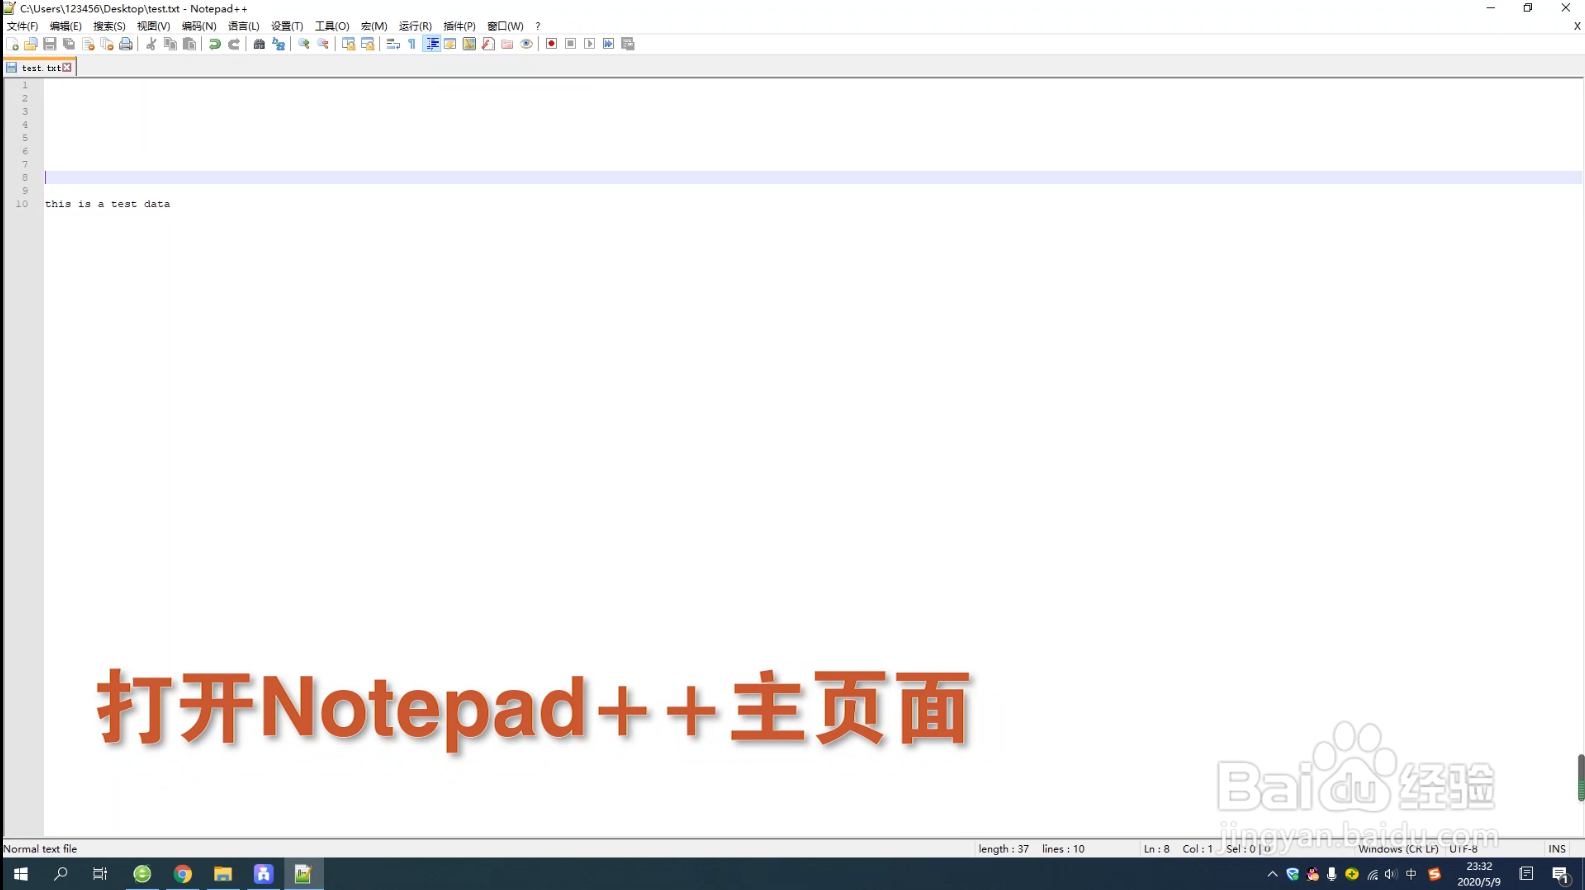This screenshot has height=890, width=1585.
Task: Click the Close All toolbar icon
Action: tap(107, 44)
